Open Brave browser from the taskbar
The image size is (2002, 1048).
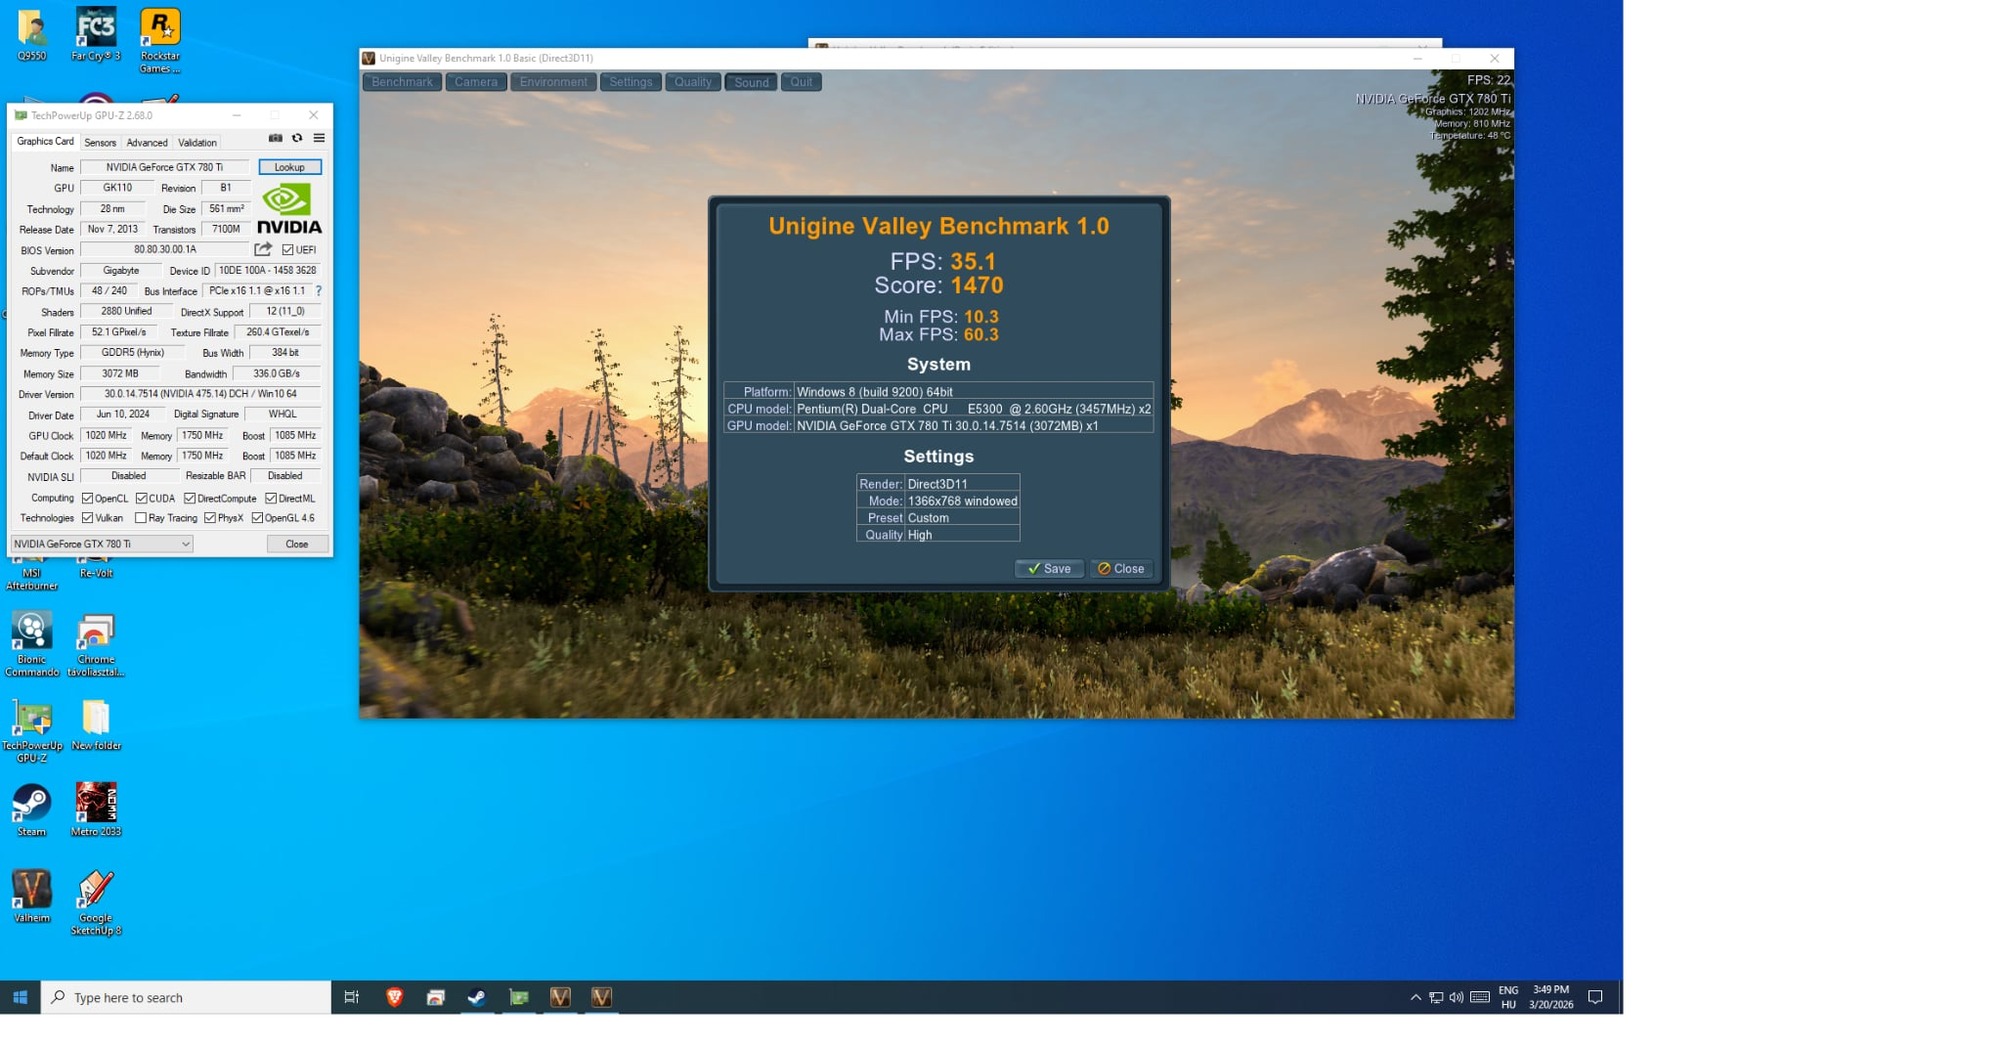tap(394, 997)
